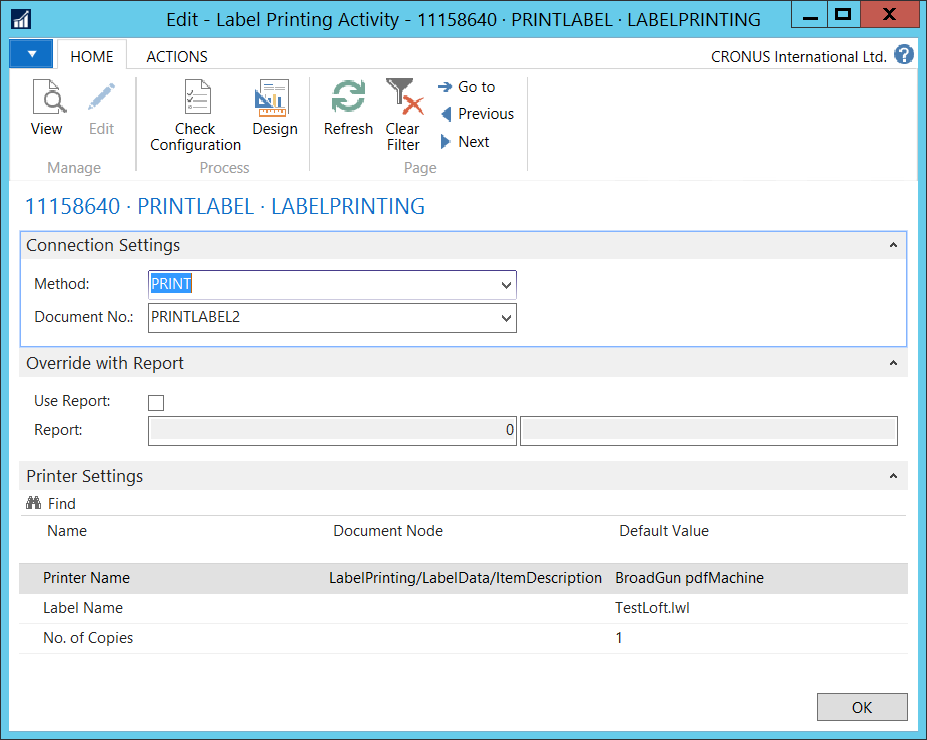Screen dimensions: 927x740
Task: Click the No. of Copies value 1
Action: click(618, 638)
